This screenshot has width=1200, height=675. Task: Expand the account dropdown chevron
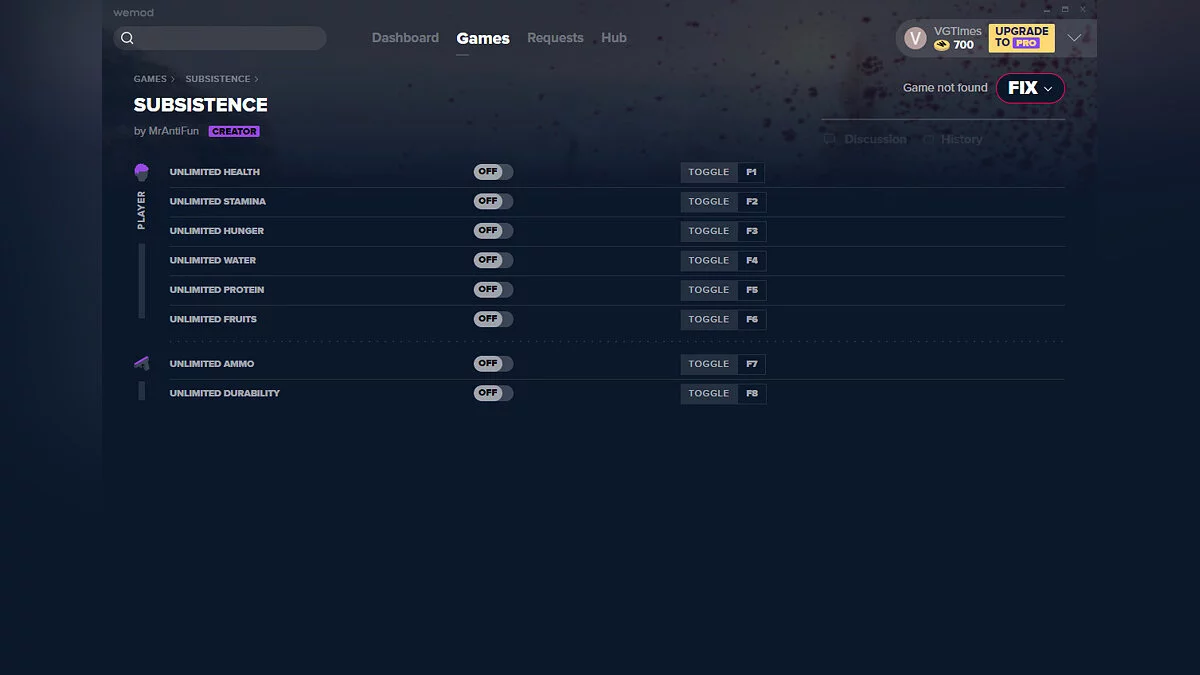(x=1075, y=38)
